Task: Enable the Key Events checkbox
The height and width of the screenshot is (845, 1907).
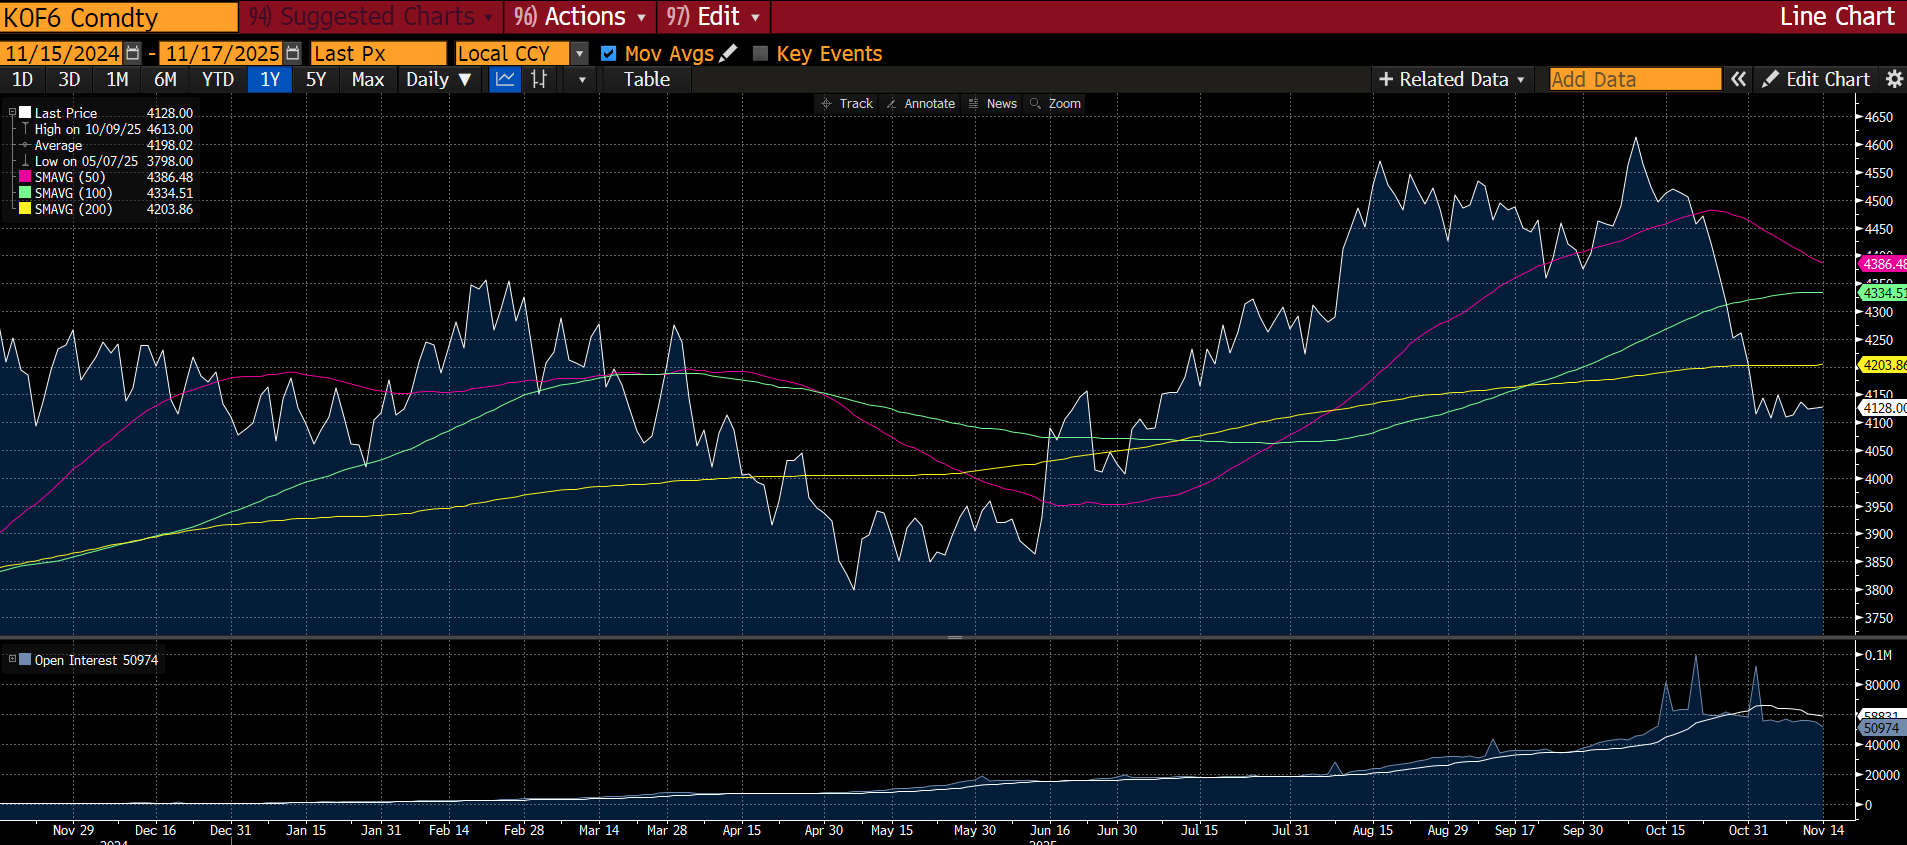Action: tap(760, 53)
